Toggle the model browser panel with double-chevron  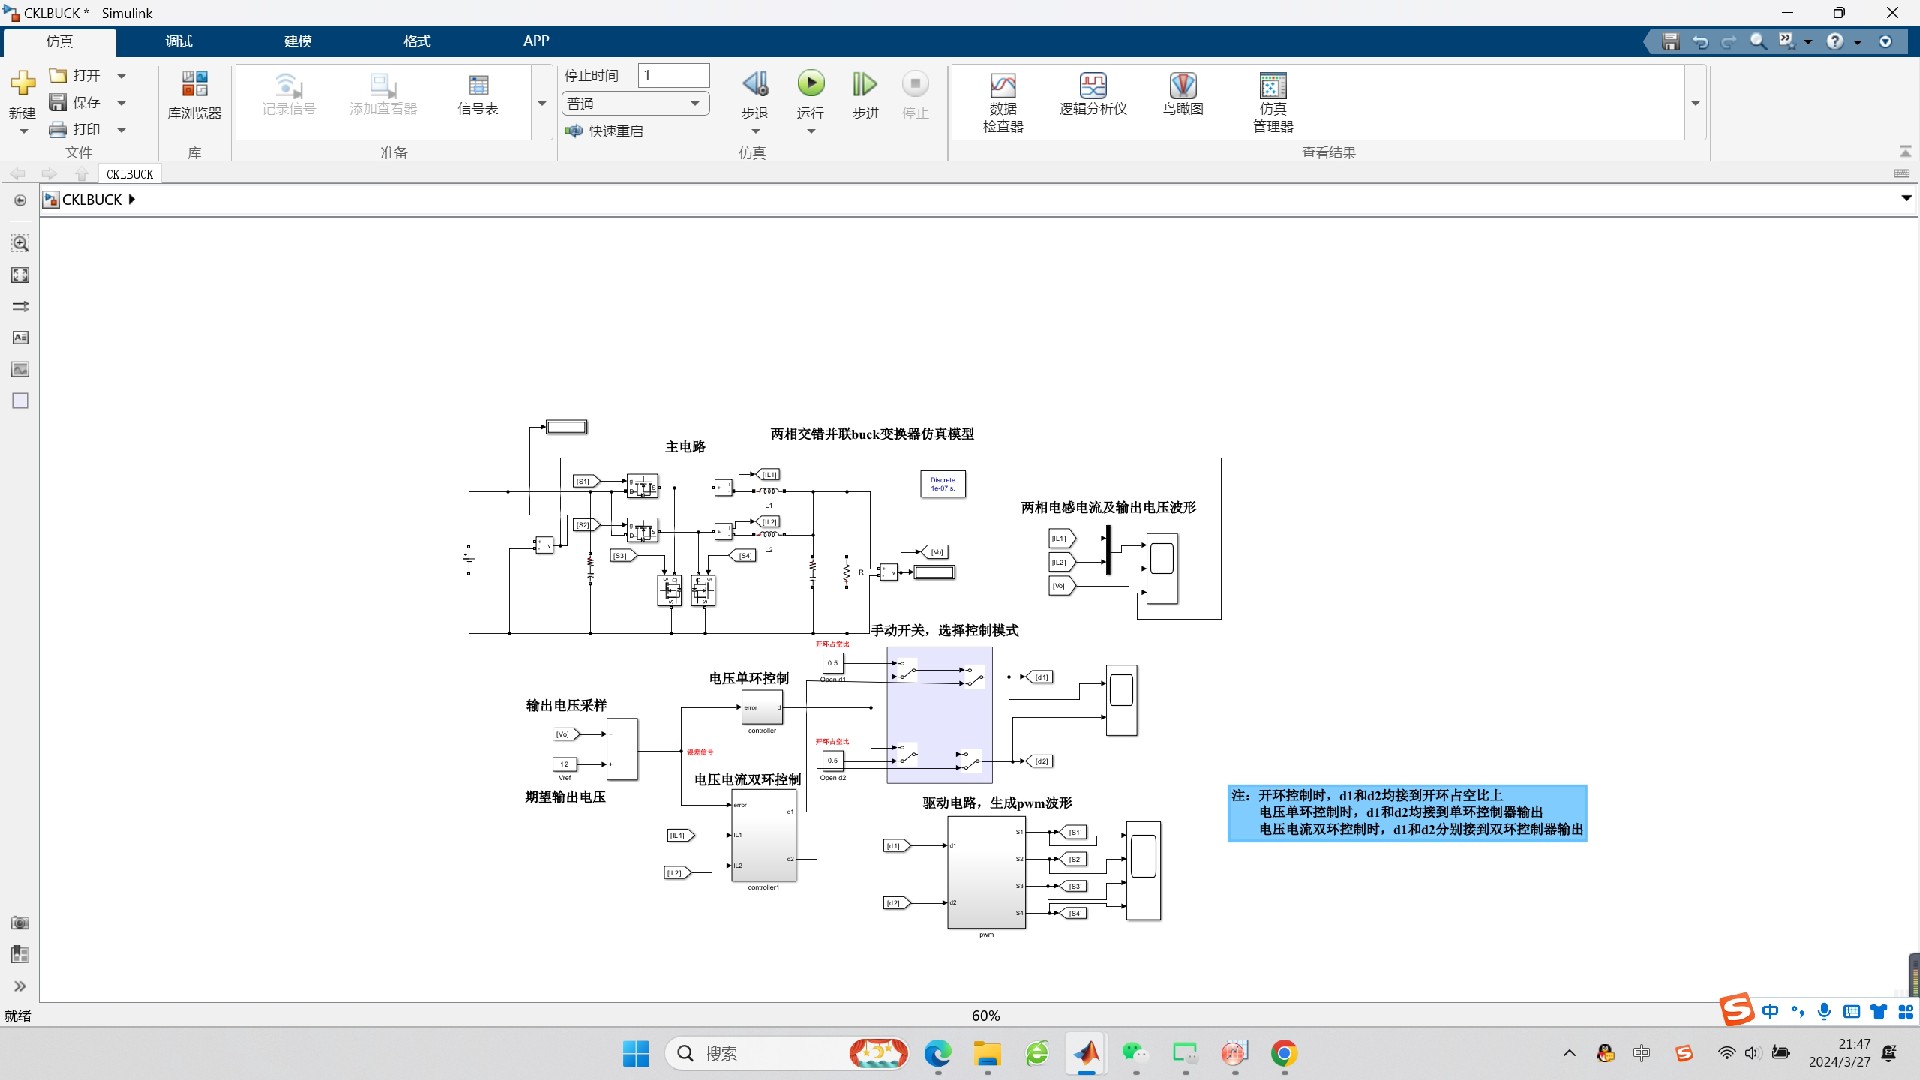[20, 986]
